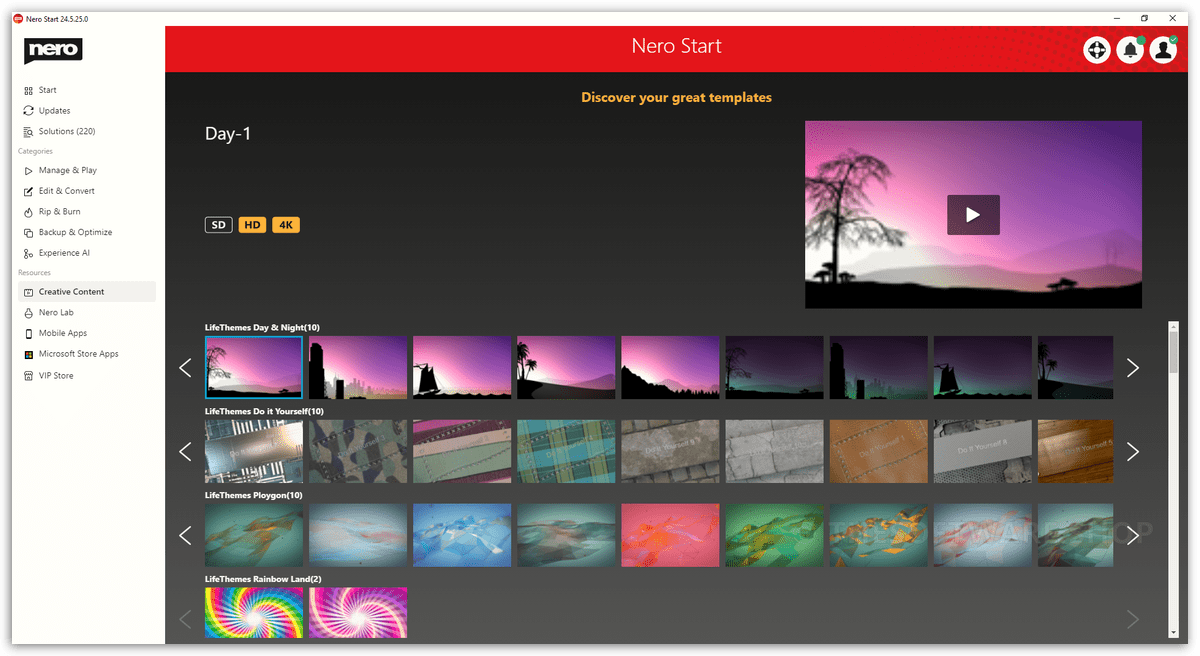This screenshot has width=1200, height=656.
Task: Select the pink-sky mountain silhouette thumbnail
Action: (670, 368)
